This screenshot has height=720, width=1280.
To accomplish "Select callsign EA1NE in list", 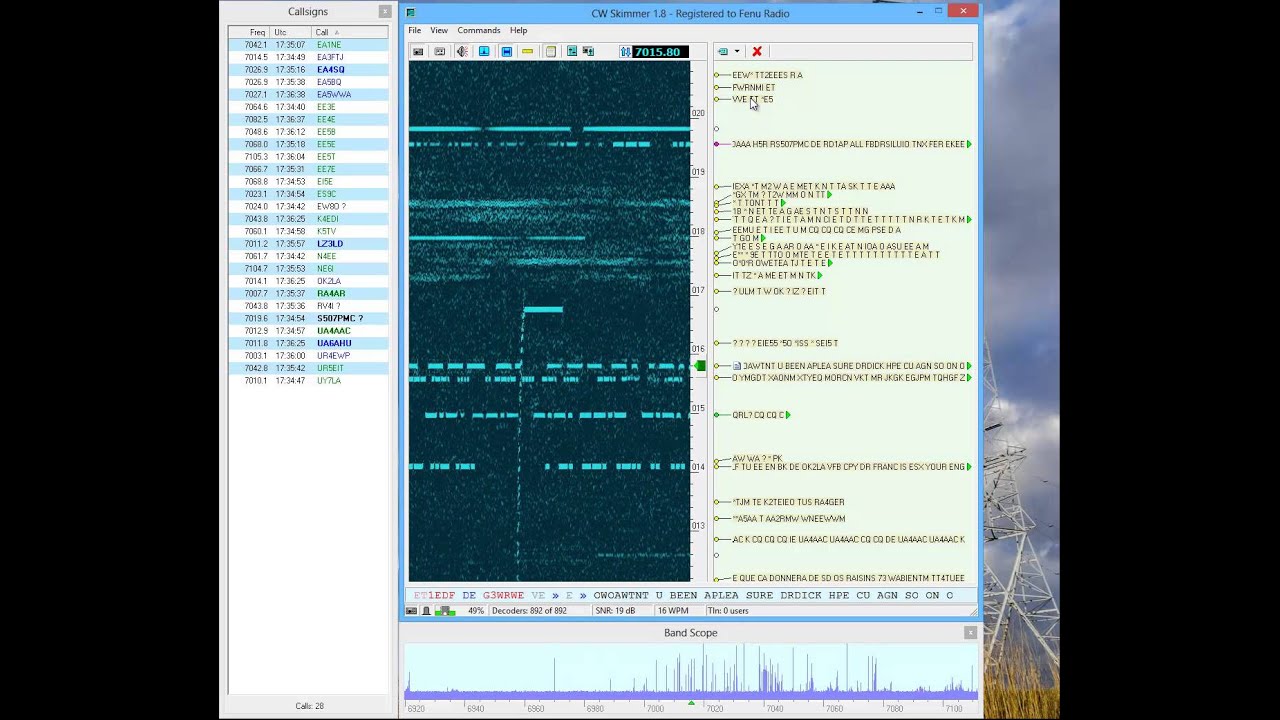I will [x=308, y=45].
